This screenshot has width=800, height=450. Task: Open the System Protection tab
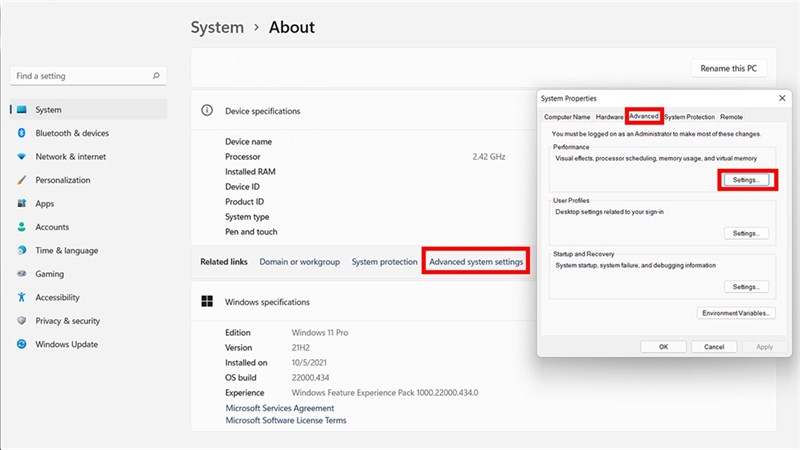(x=689, y=117)
